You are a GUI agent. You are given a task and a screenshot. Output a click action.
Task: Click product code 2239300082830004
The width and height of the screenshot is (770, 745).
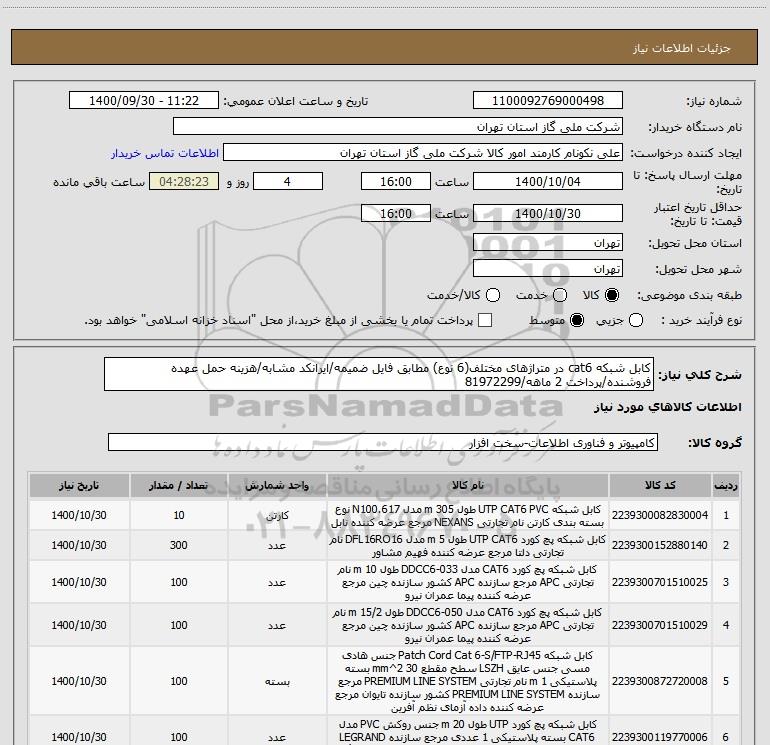pyautogui.click(x=660, y=515)
